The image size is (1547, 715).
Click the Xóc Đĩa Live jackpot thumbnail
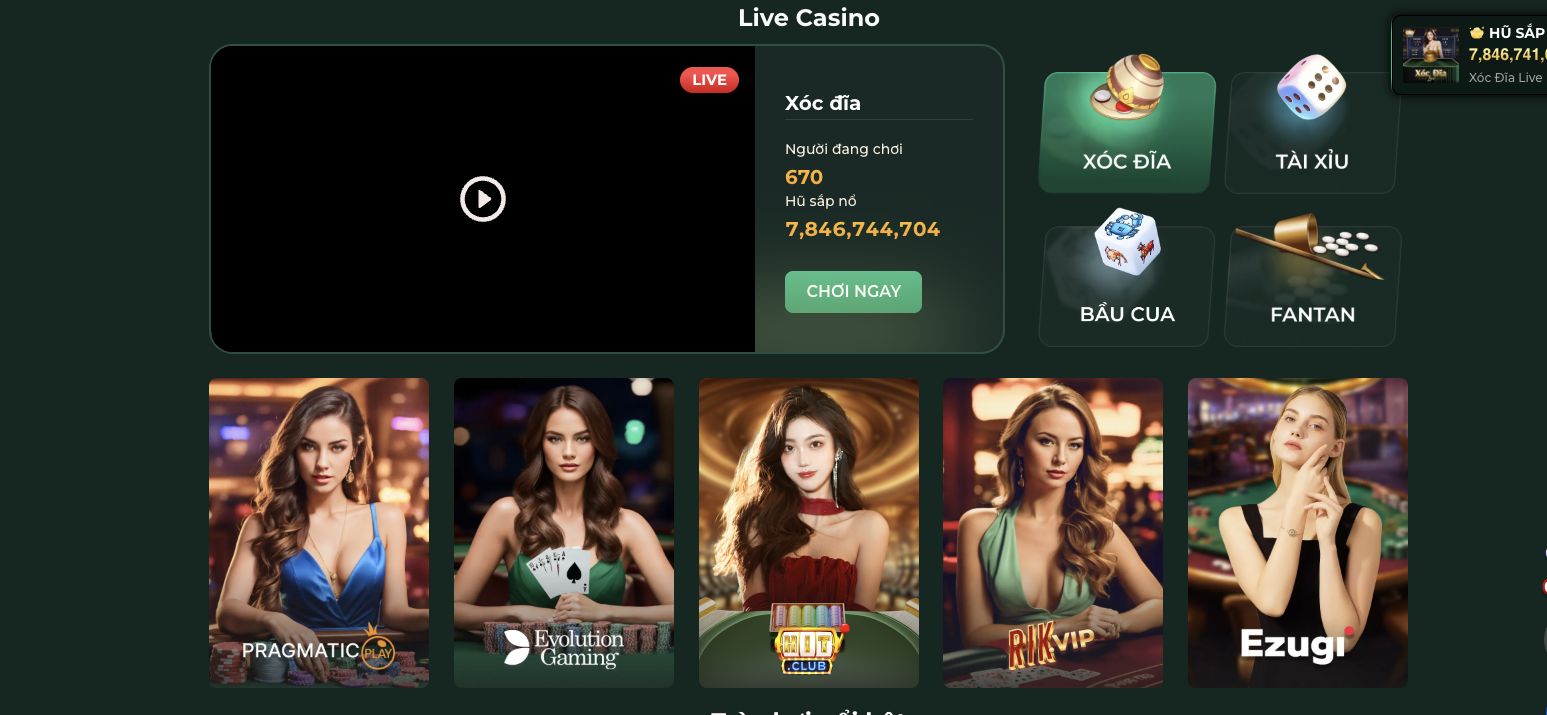point(1431,55)
